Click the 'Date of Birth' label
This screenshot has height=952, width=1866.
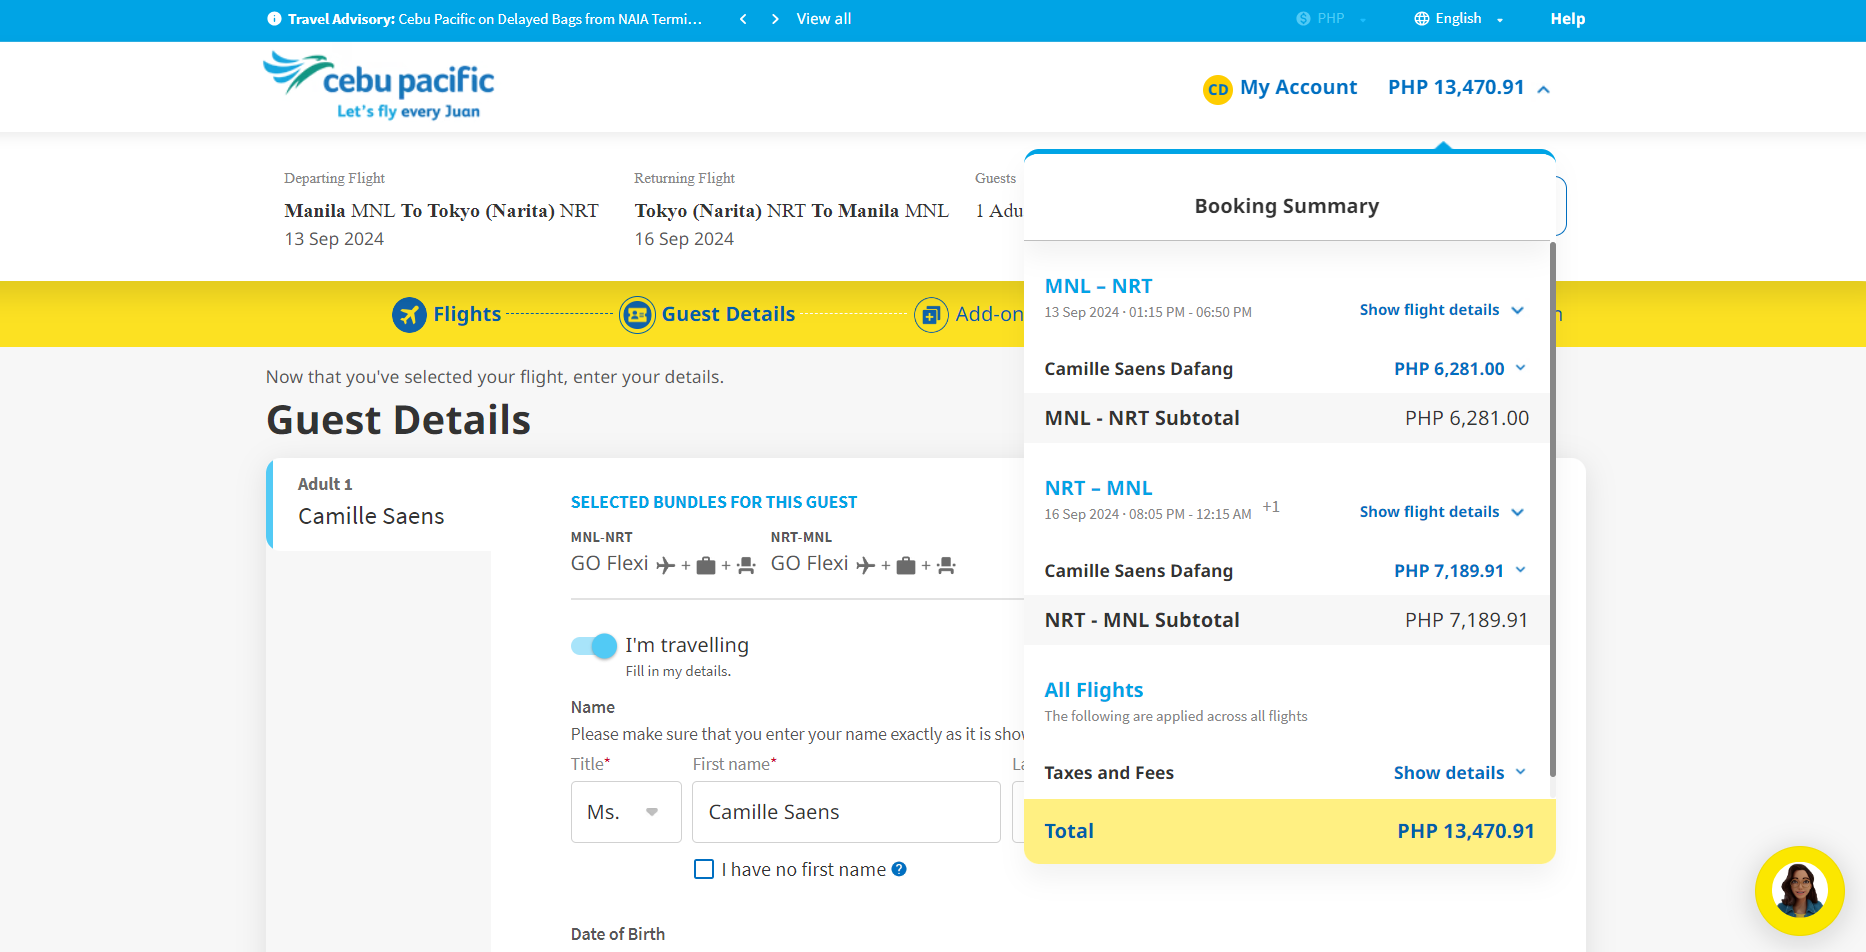pos(618,934)
